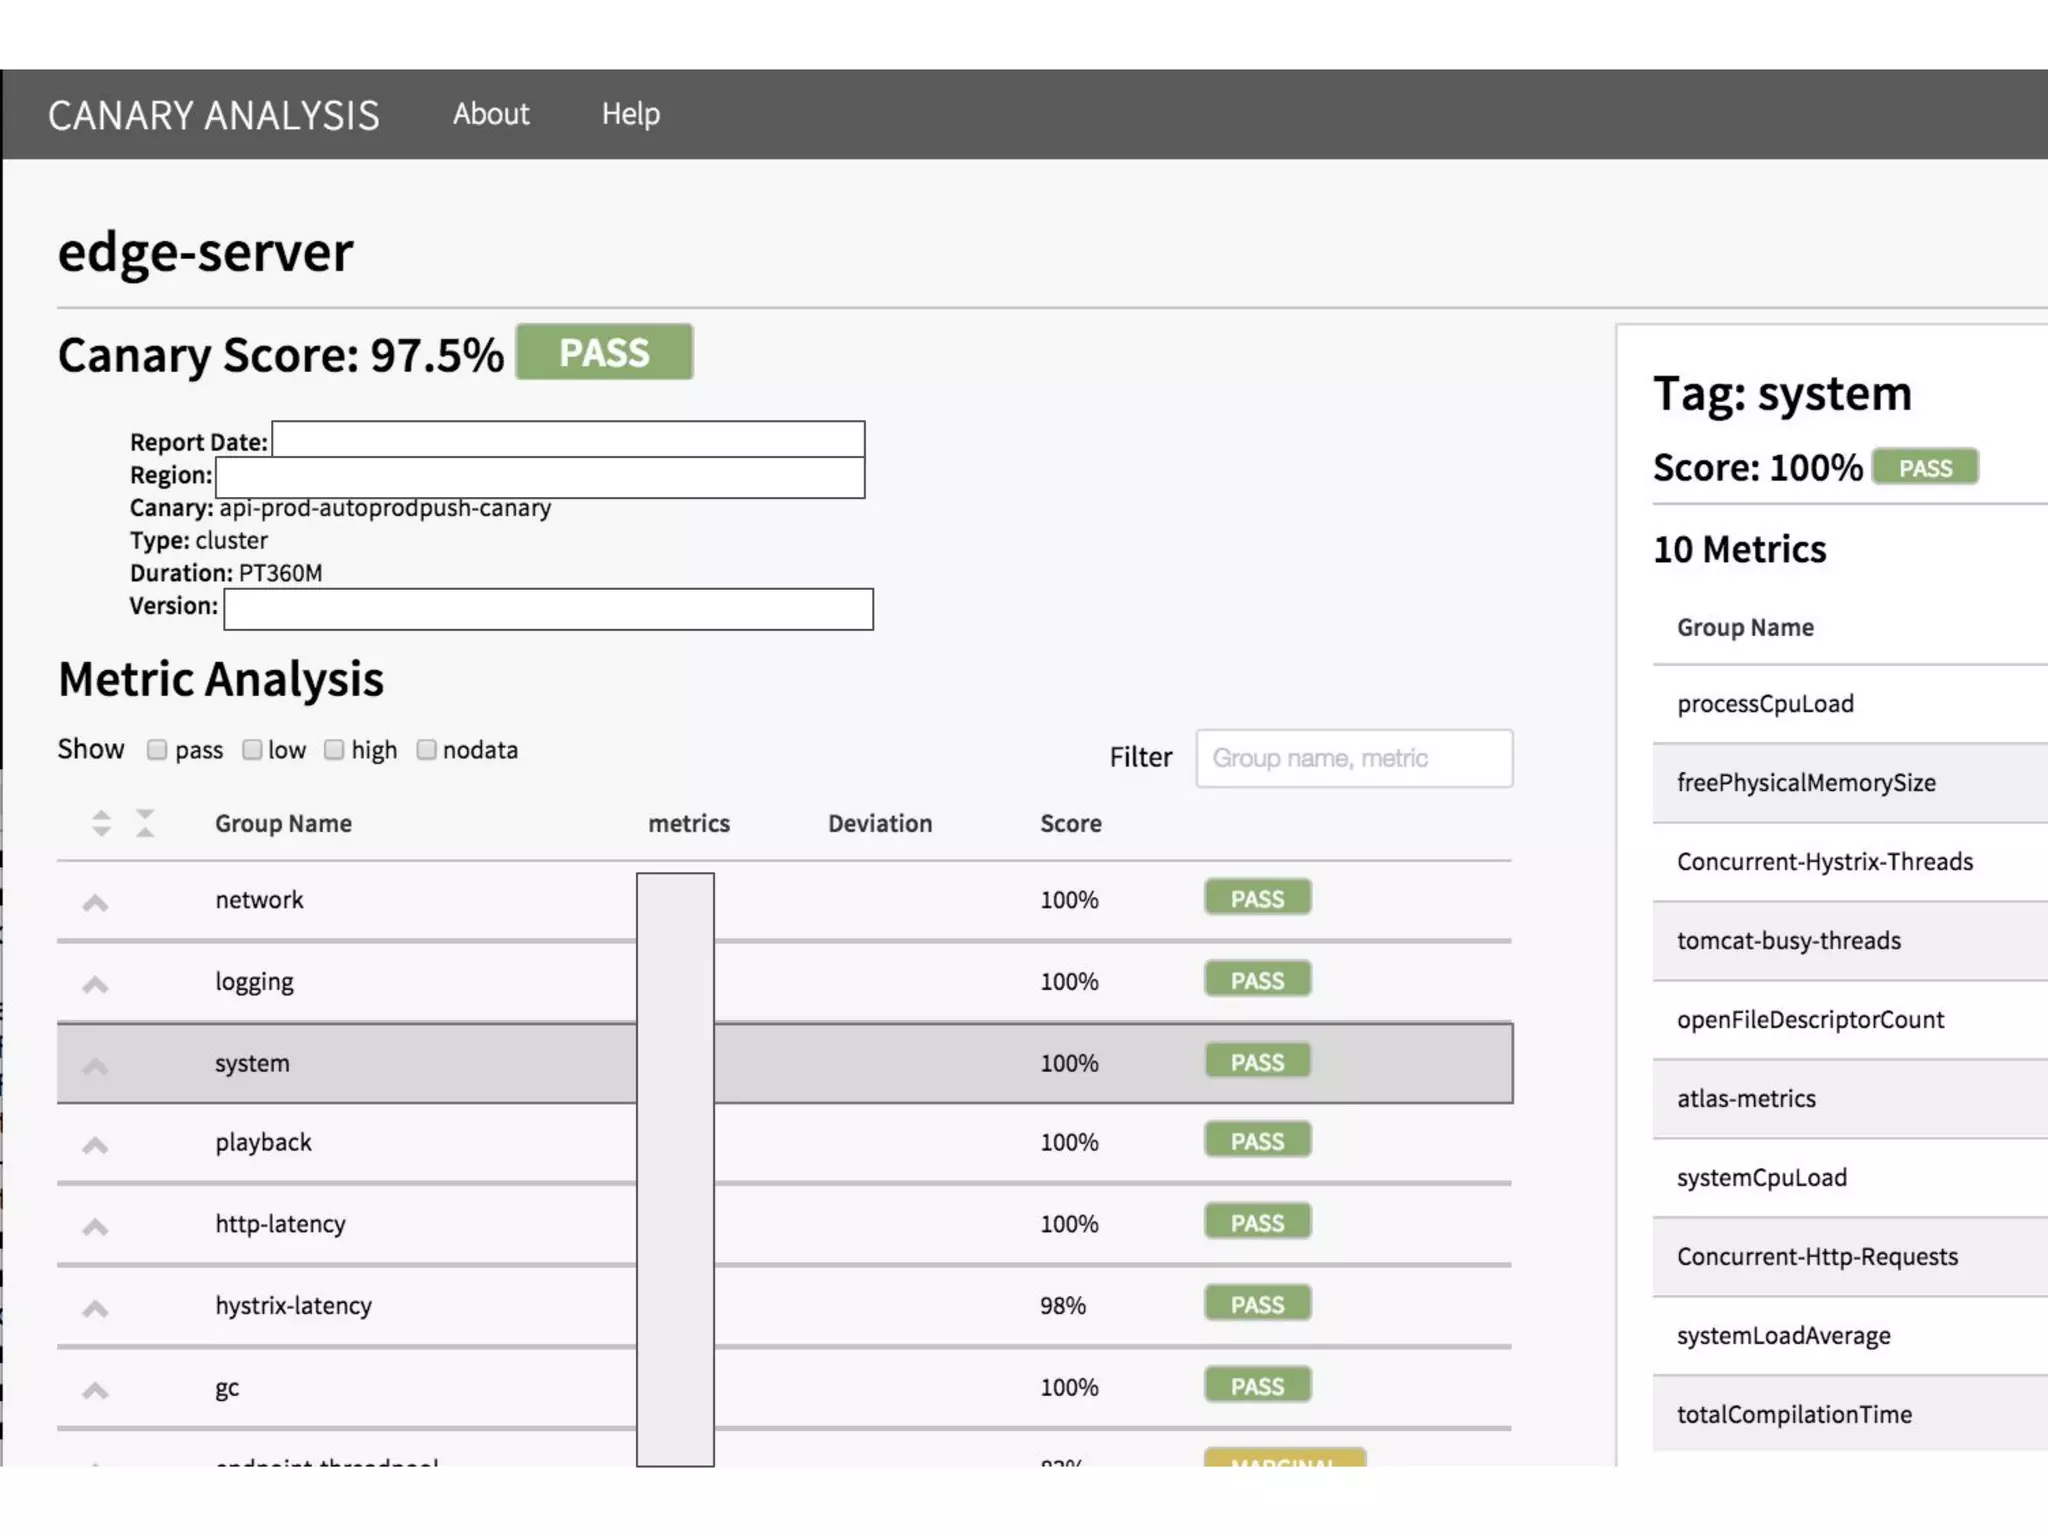Click the system row chevron icon

point(95,1066)
